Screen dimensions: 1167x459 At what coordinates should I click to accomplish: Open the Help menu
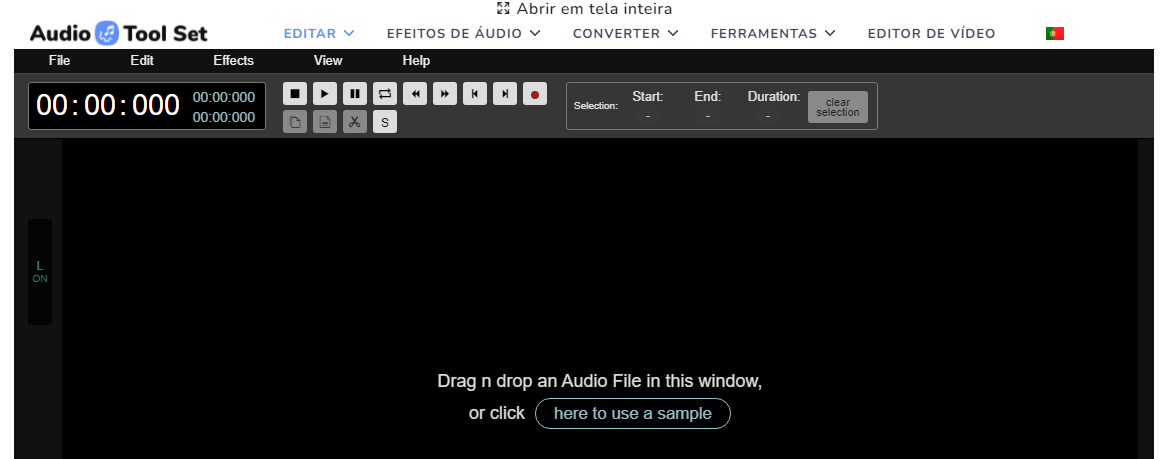click(416, 61)
